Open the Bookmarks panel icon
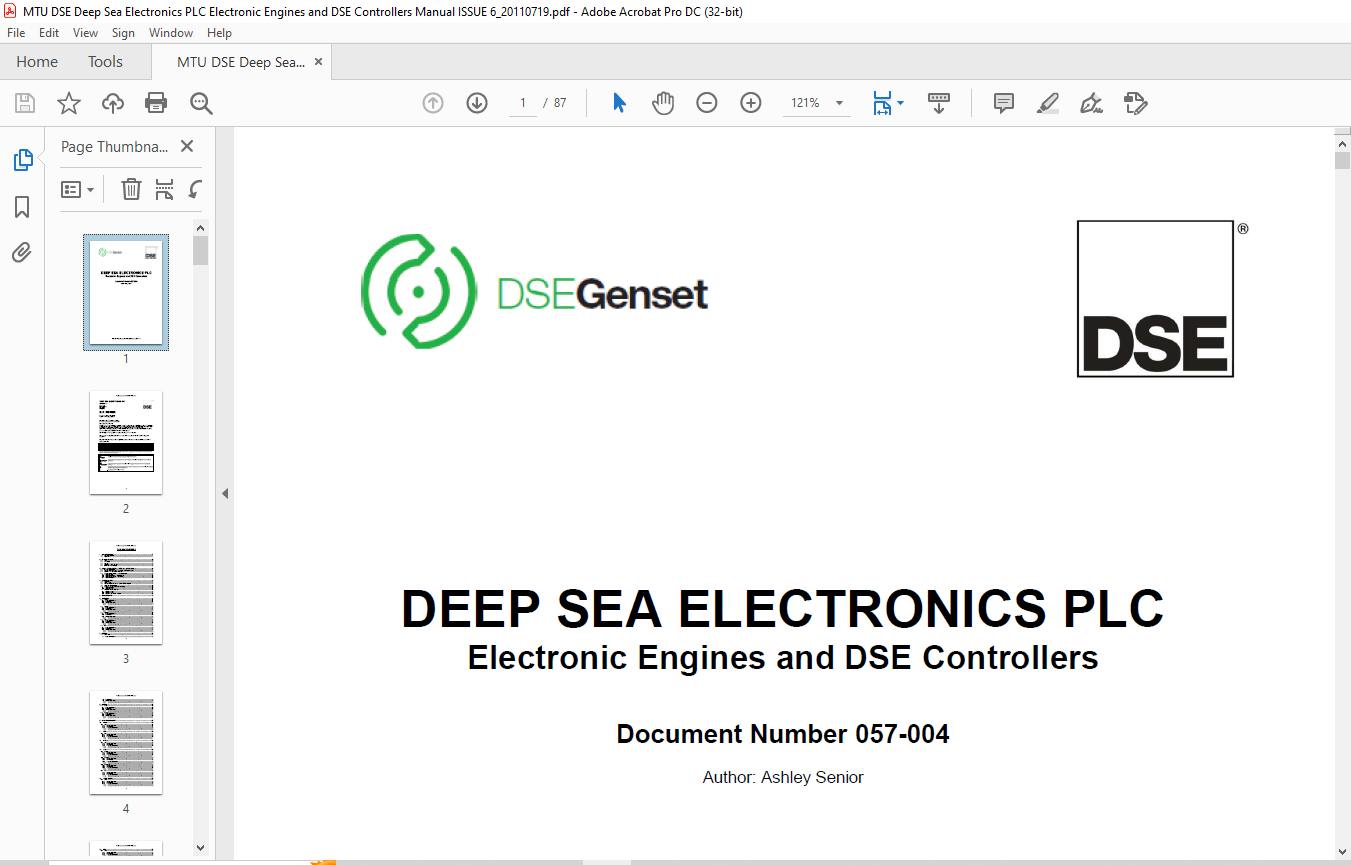 (x=22, y=207)
